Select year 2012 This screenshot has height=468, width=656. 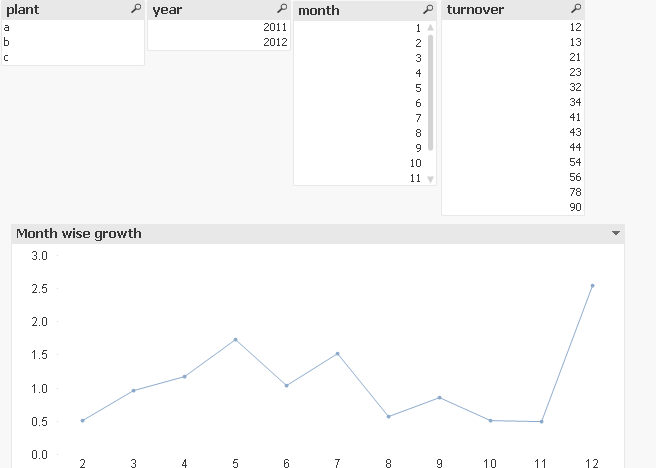click(x=219, y=42)
